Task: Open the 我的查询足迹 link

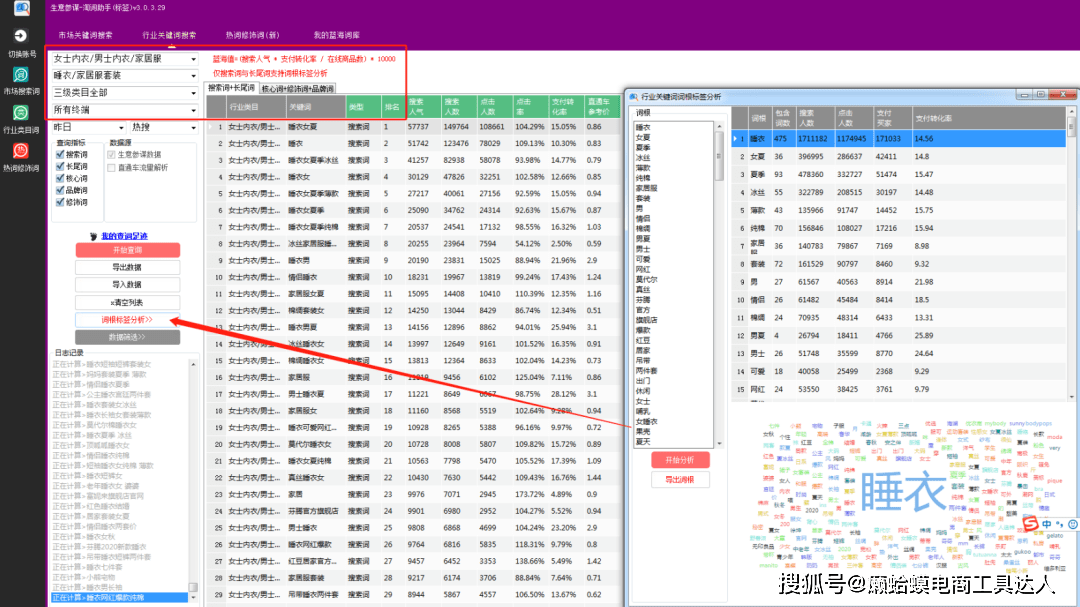Action: (124, 236)
